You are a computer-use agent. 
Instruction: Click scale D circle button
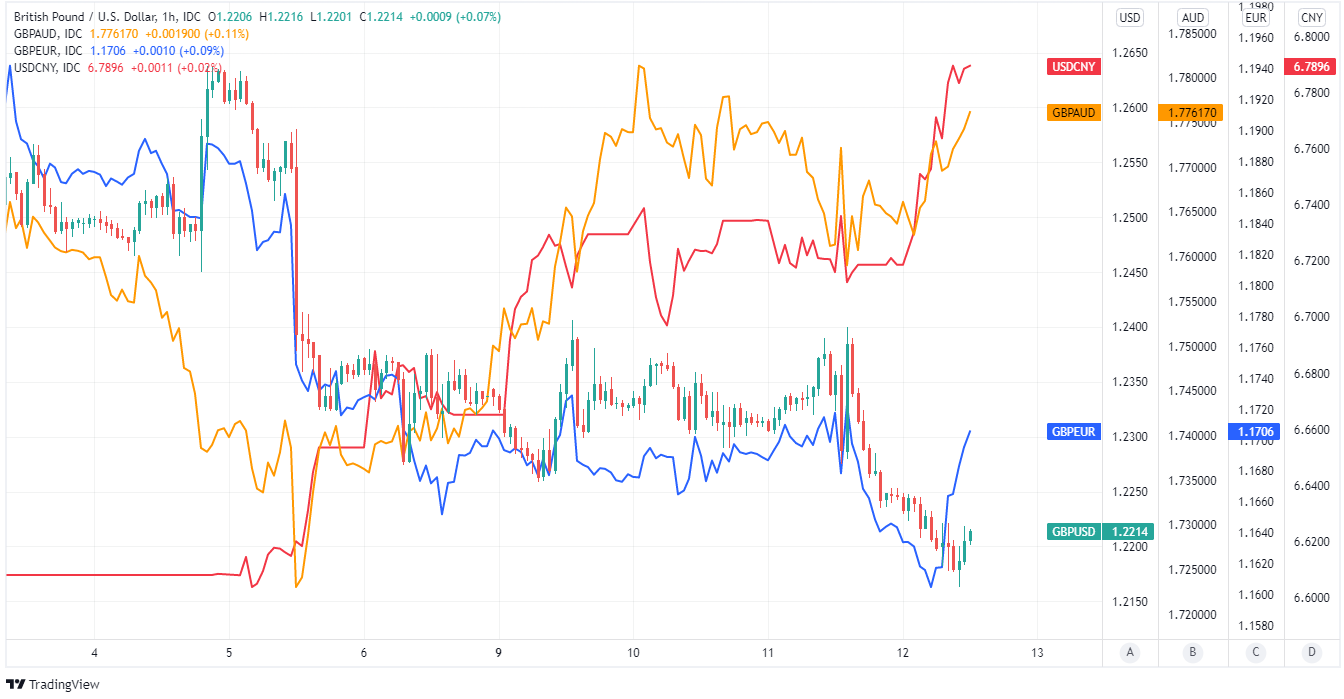(1311, 653)
